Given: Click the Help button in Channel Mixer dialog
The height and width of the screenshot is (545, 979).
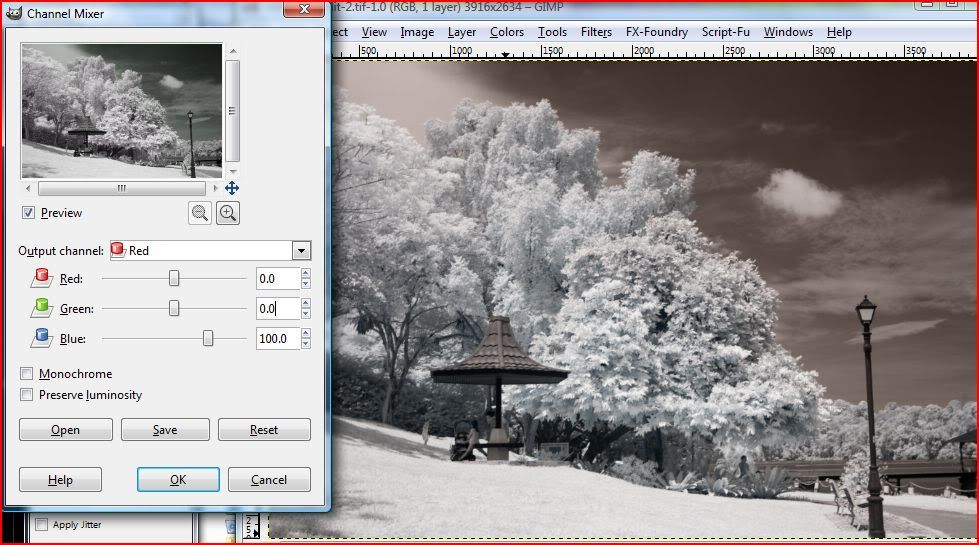Looking at the screenshot, I should (x=60, y=479).
